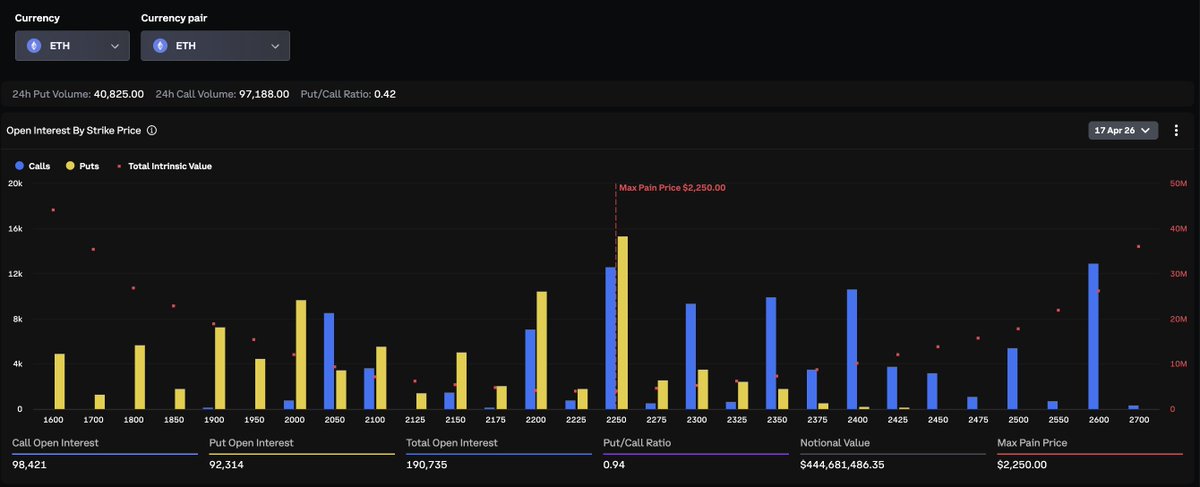The image size is (1200, 487).
Task: Click the info icon beside Open Interest title
Action: pyautogui.click(x=151, y=130)
